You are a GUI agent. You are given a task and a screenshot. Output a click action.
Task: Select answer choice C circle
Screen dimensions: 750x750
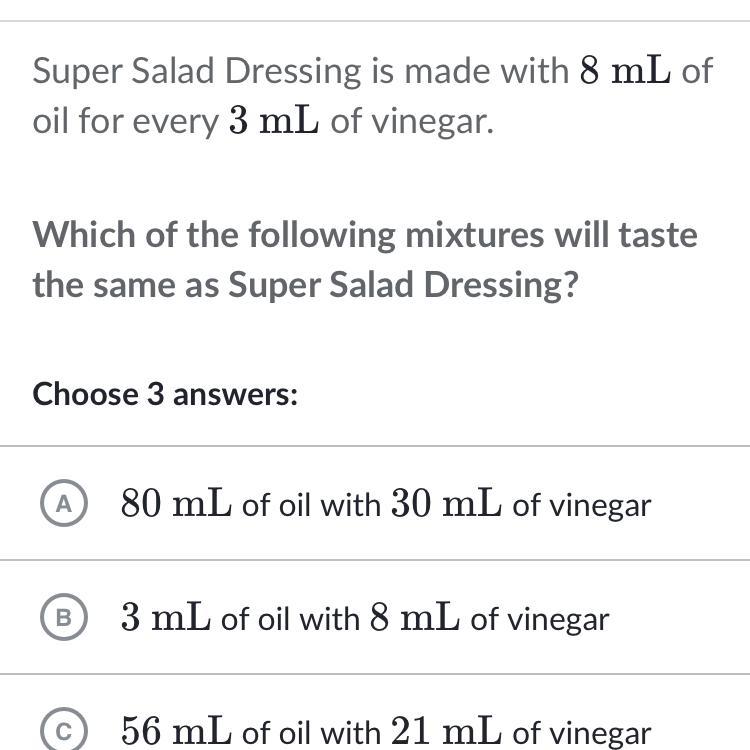pyautogui.click(x=64, y=733)
